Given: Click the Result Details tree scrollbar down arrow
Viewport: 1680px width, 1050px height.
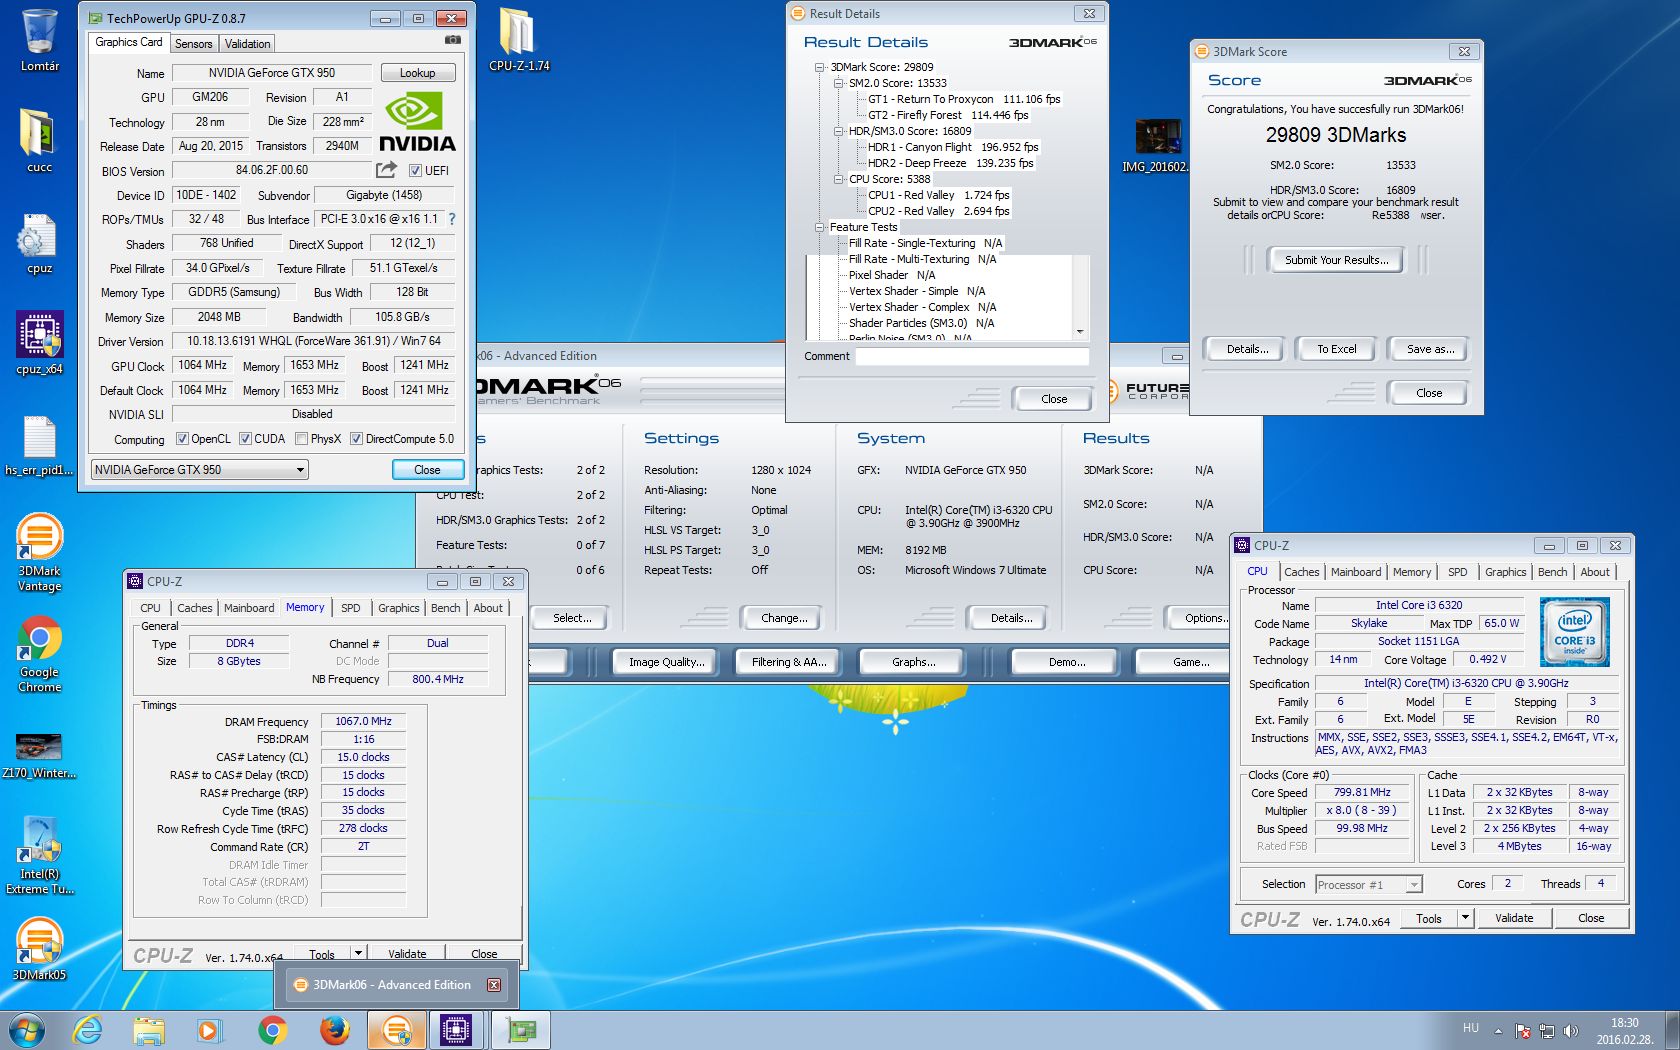Looking at the screenshot, I should 1080,331.
